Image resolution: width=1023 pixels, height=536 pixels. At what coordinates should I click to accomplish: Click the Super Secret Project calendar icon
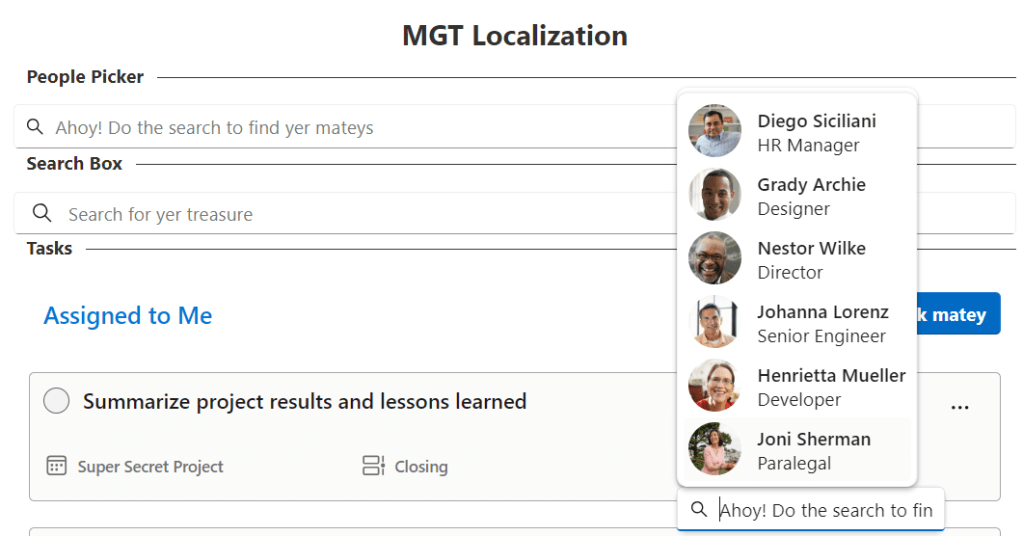point(56,466)
